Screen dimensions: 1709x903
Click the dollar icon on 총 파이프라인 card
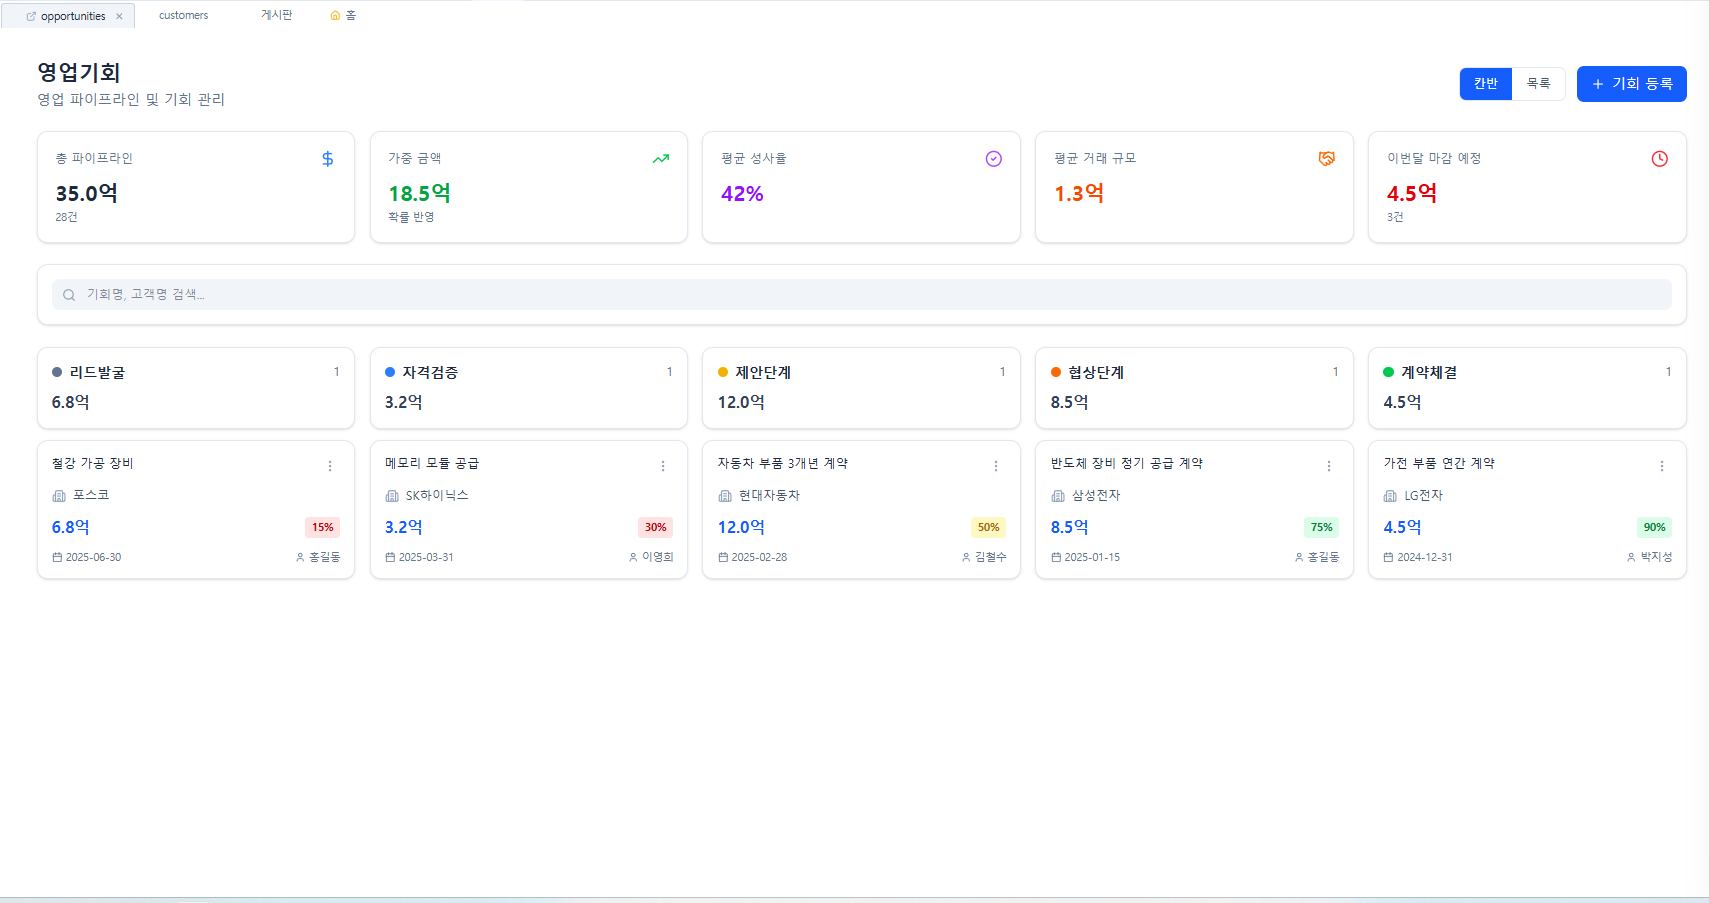(x=327, y=159)
